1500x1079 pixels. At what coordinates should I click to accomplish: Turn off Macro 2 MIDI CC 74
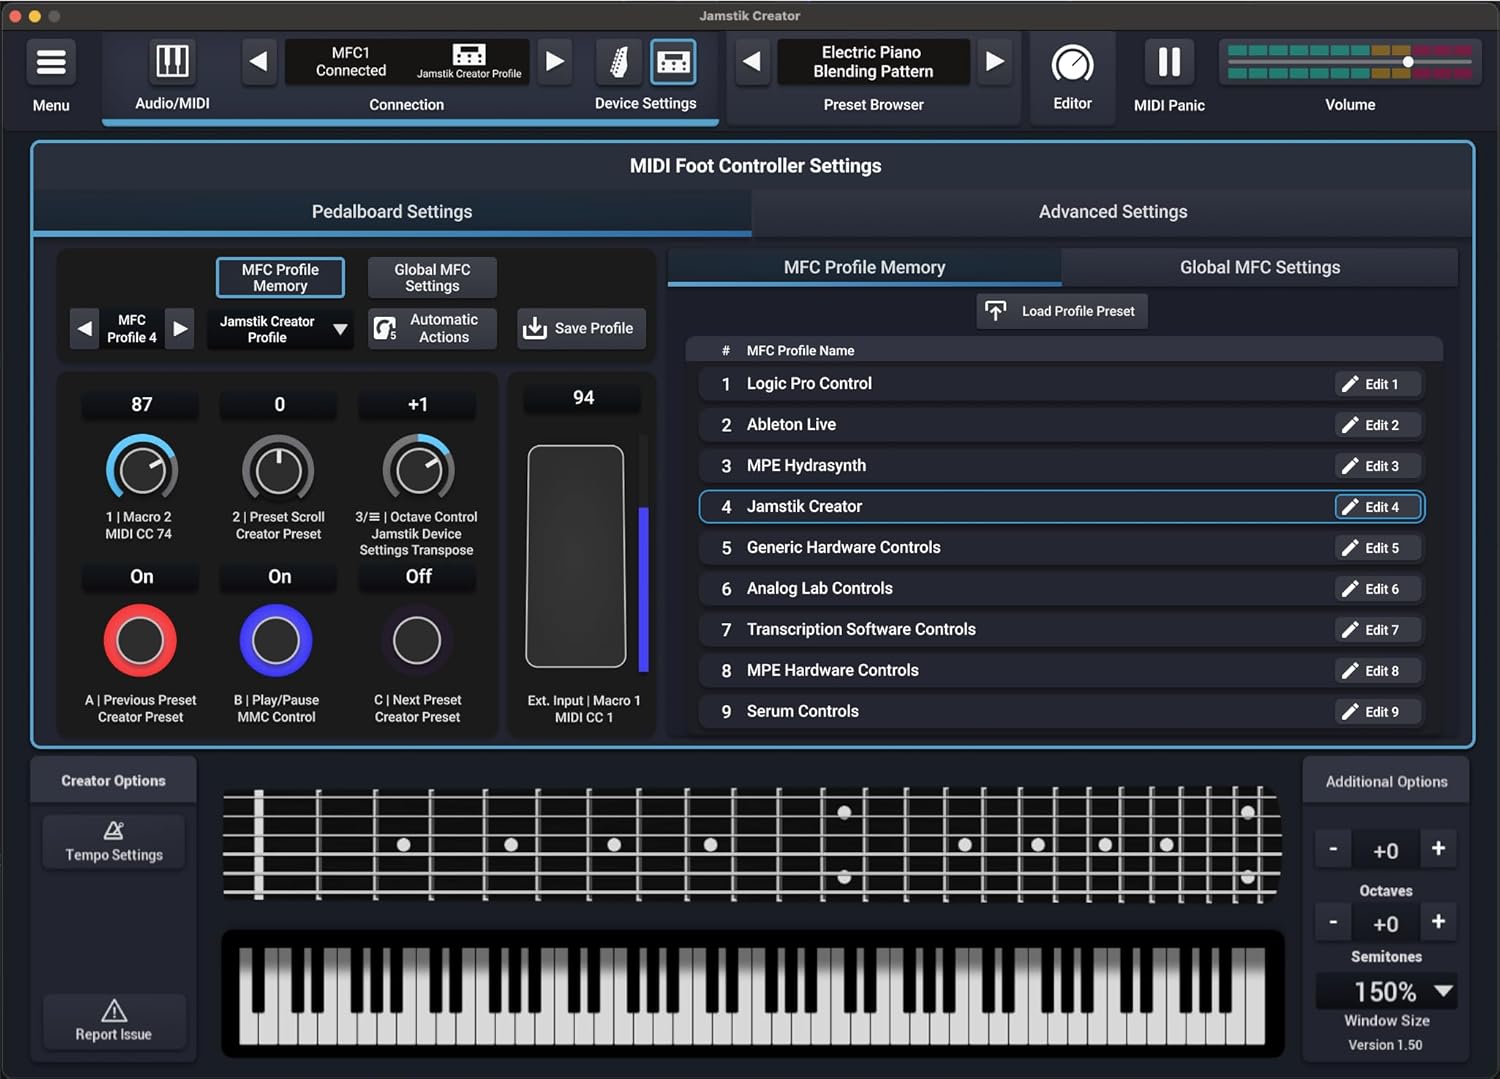pos(140,577)
